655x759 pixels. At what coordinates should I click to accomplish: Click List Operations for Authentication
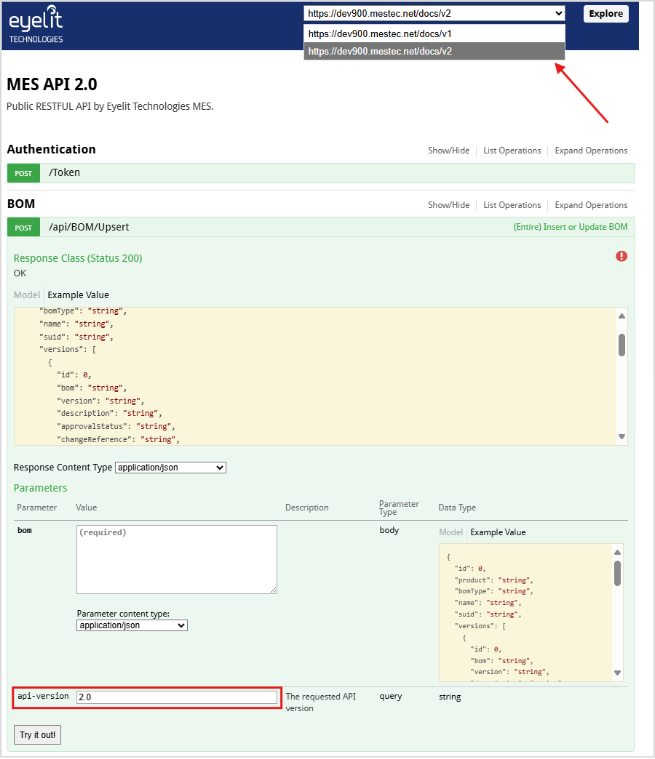[512, 151]
